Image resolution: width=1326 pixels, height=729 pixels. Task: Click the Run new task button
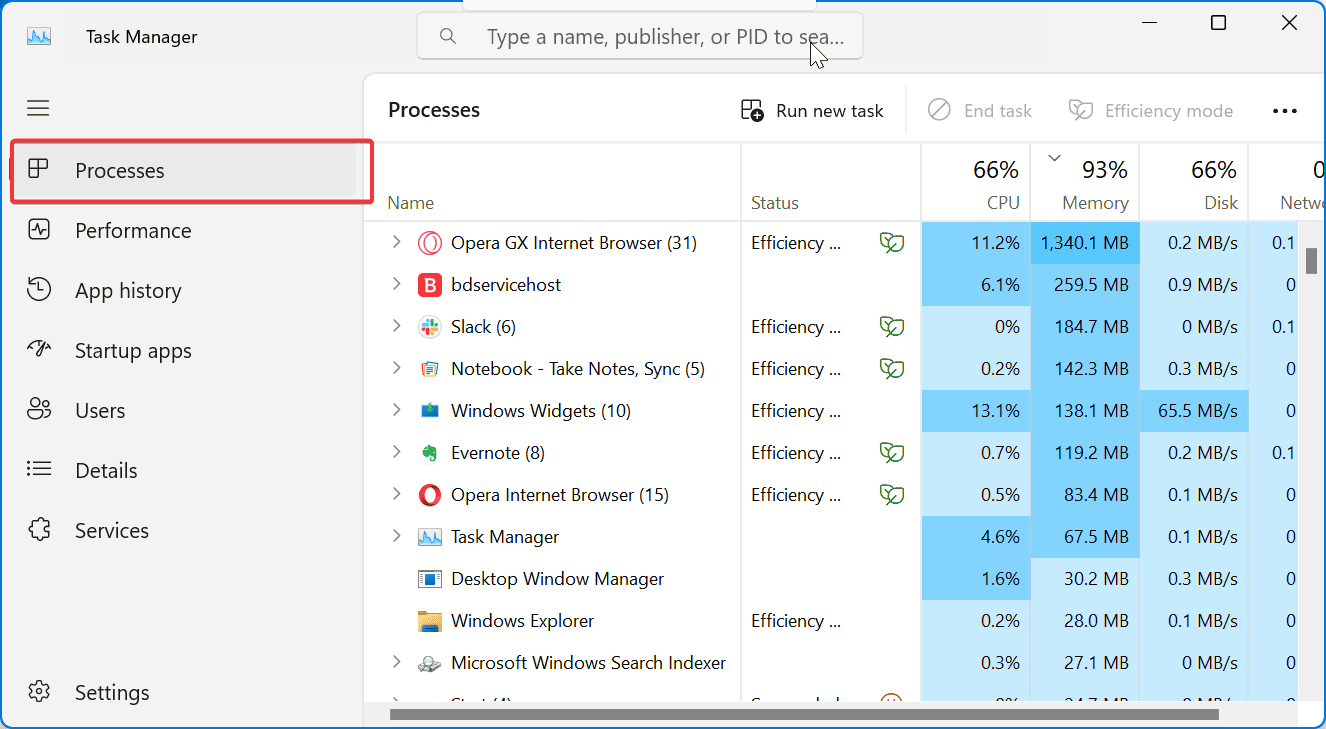click(812, 110)
